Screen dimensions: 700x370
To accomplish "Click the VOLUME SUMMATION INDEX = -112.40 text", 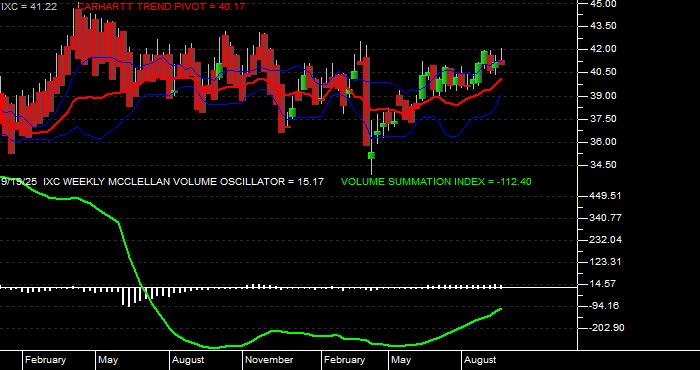I will click(436, 182).
